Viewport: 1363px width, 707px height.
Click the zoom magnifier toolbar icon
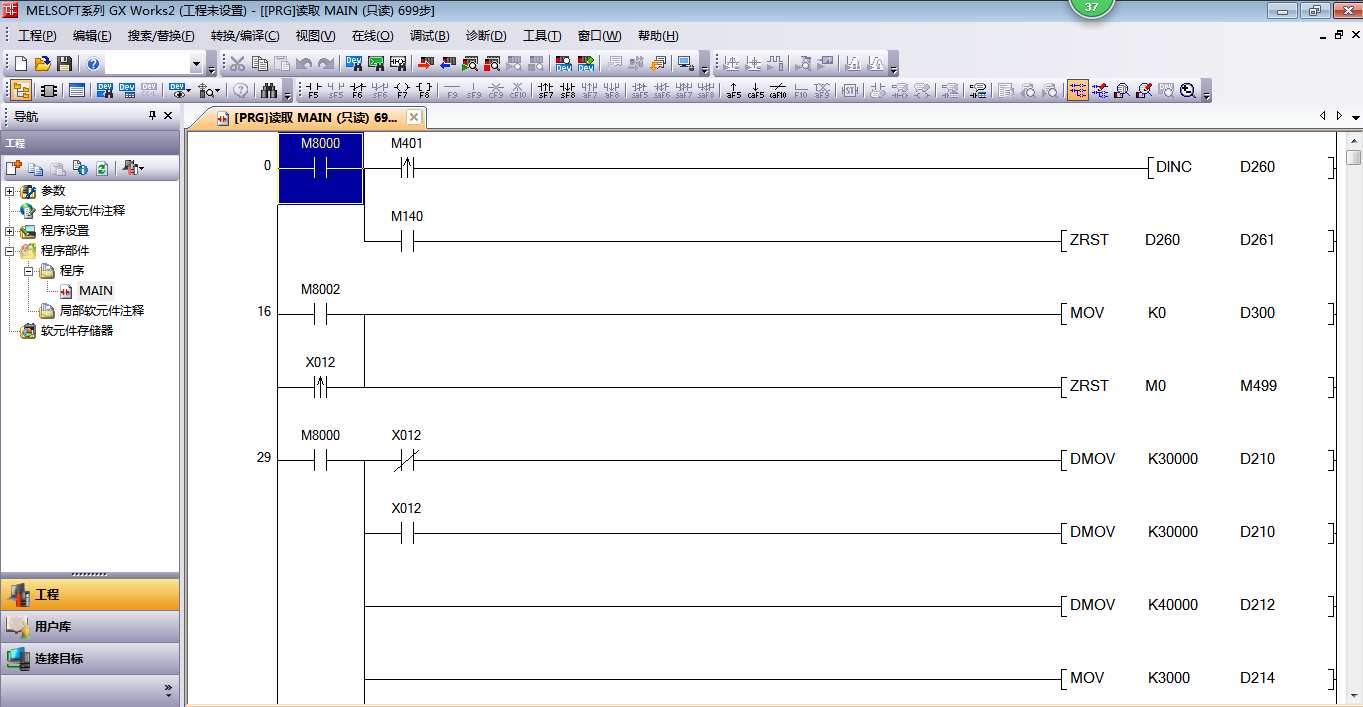1187,91
